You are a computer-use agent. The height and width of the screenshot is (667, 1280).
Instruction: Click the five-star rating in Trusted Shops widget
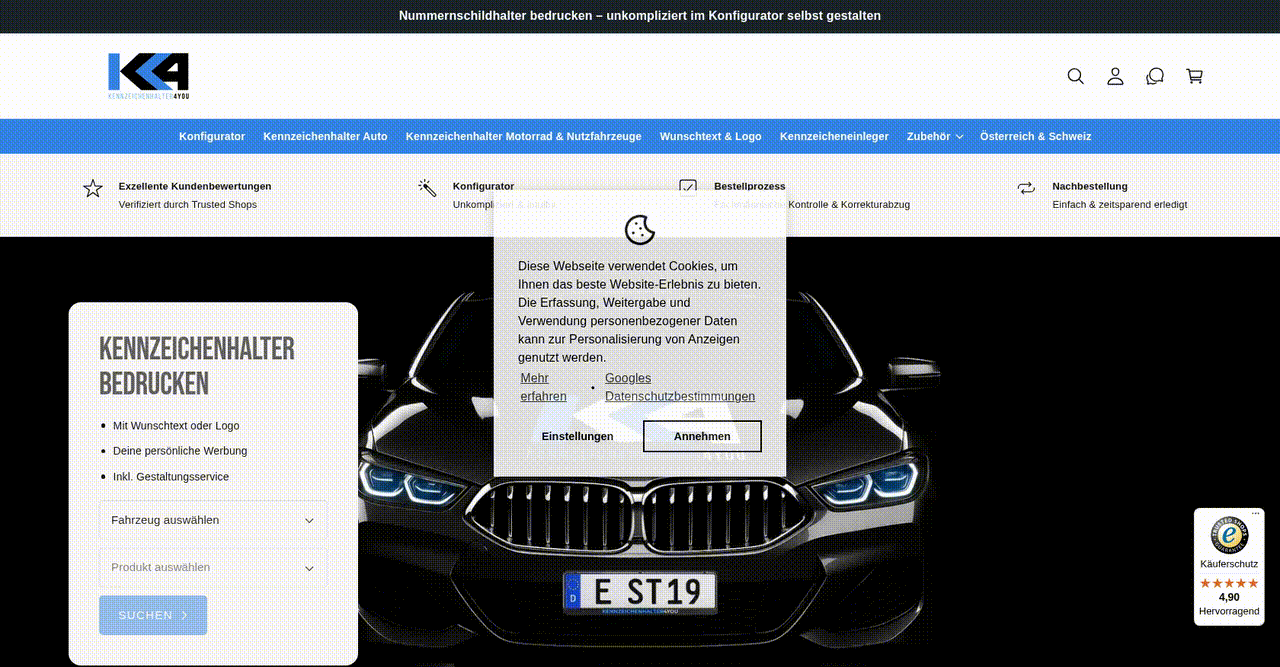point(1229,583)
